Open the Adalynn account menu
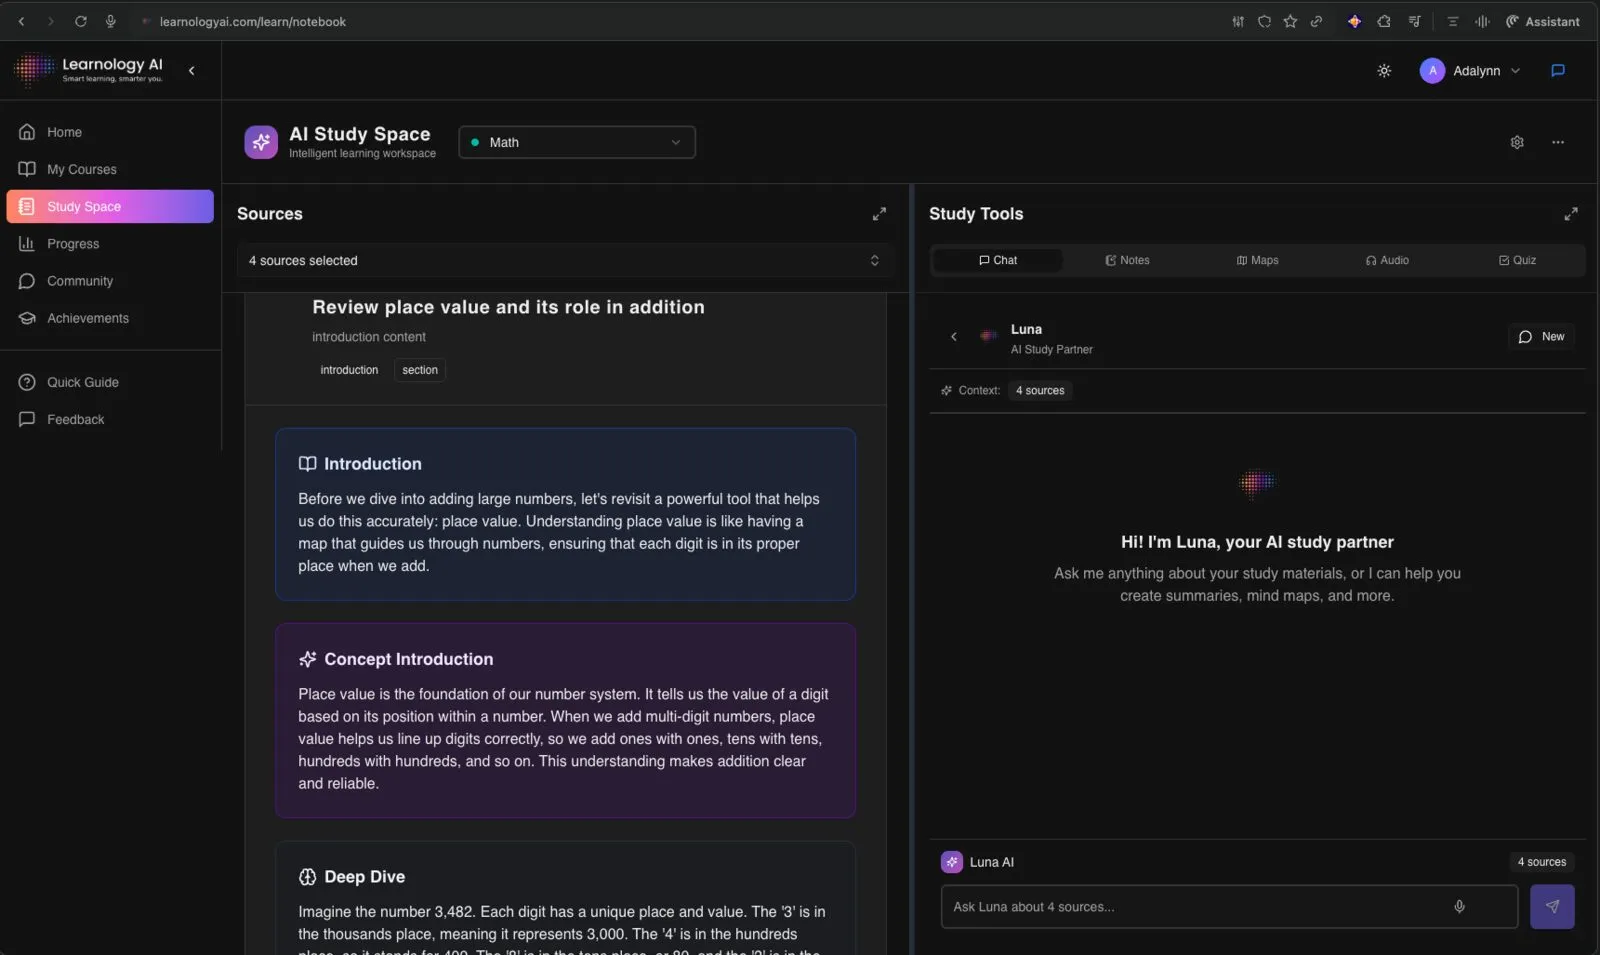 [x=1470, y=71]
